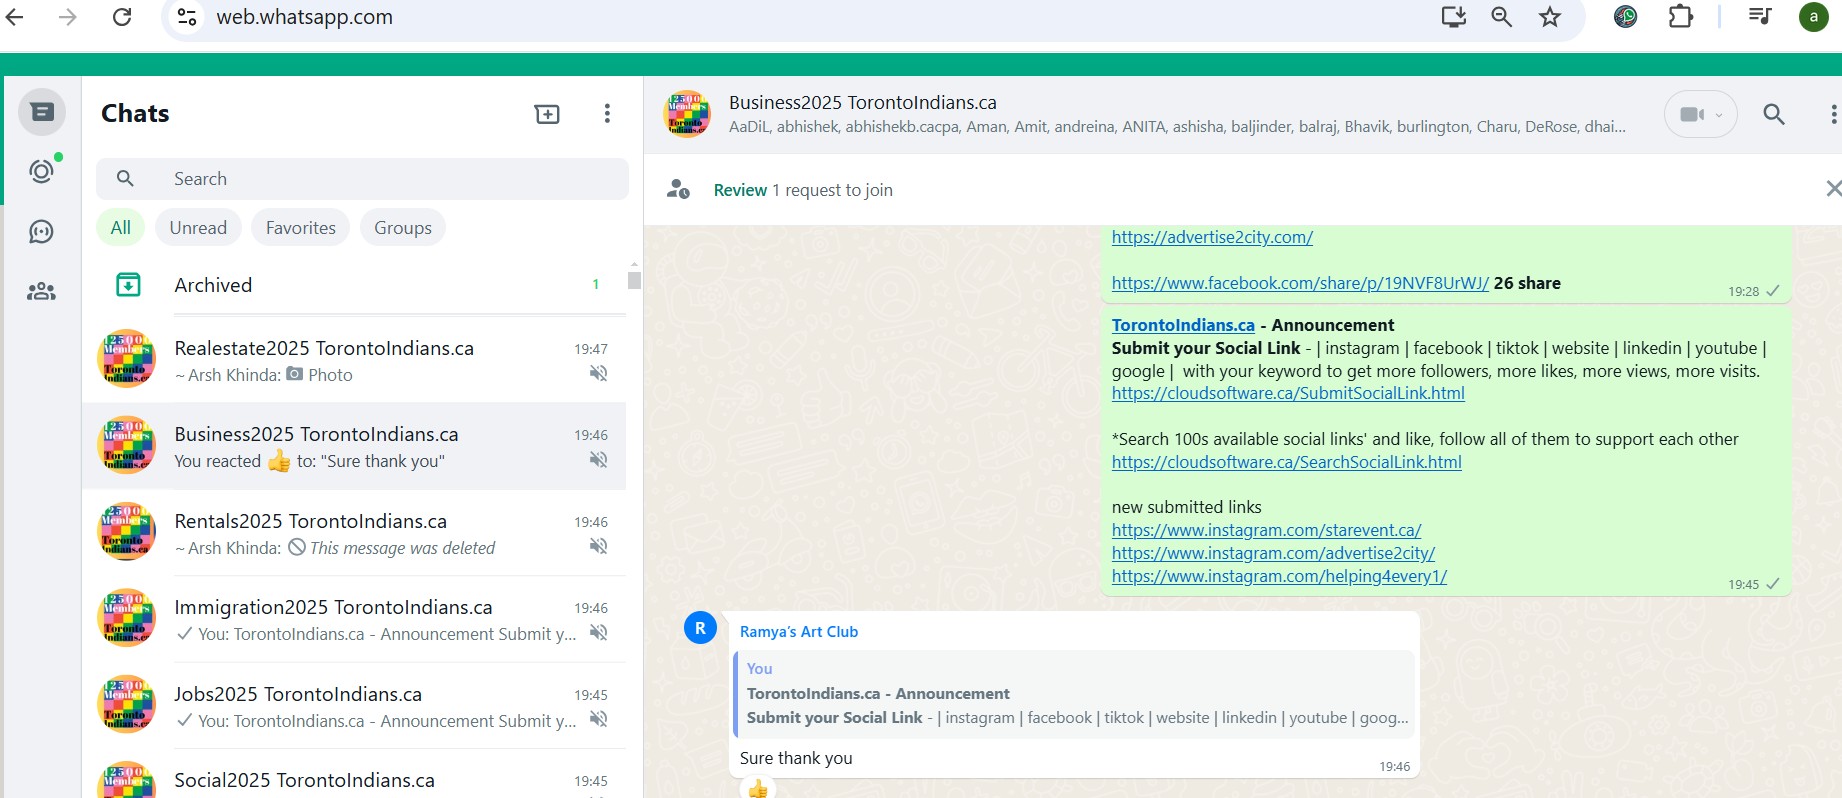Click Review for the join request
Image resolution: width=1842 pixels, height=798 pixels.
(x=740, y=190)
